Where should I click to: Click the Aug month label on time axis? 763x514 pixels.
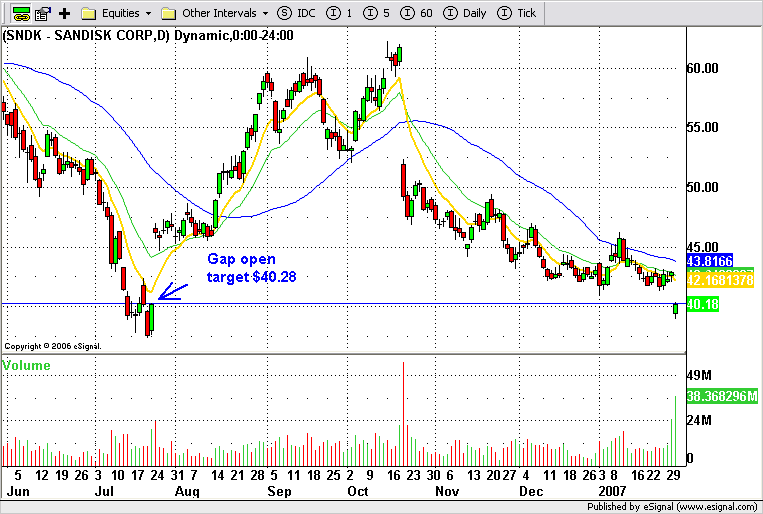[x=187, y=492]
